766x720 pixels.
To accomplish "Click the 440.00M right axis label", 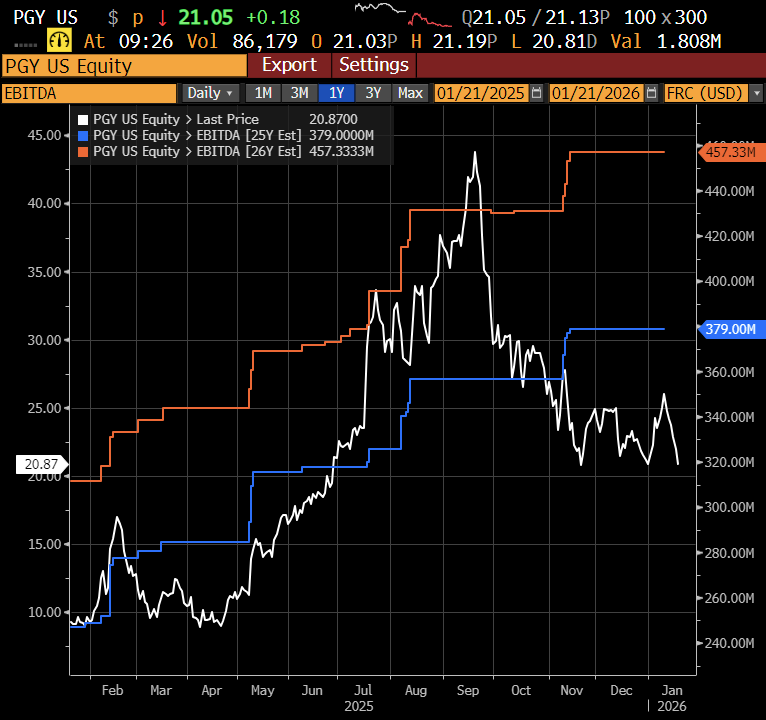I will tap(729, 191).
